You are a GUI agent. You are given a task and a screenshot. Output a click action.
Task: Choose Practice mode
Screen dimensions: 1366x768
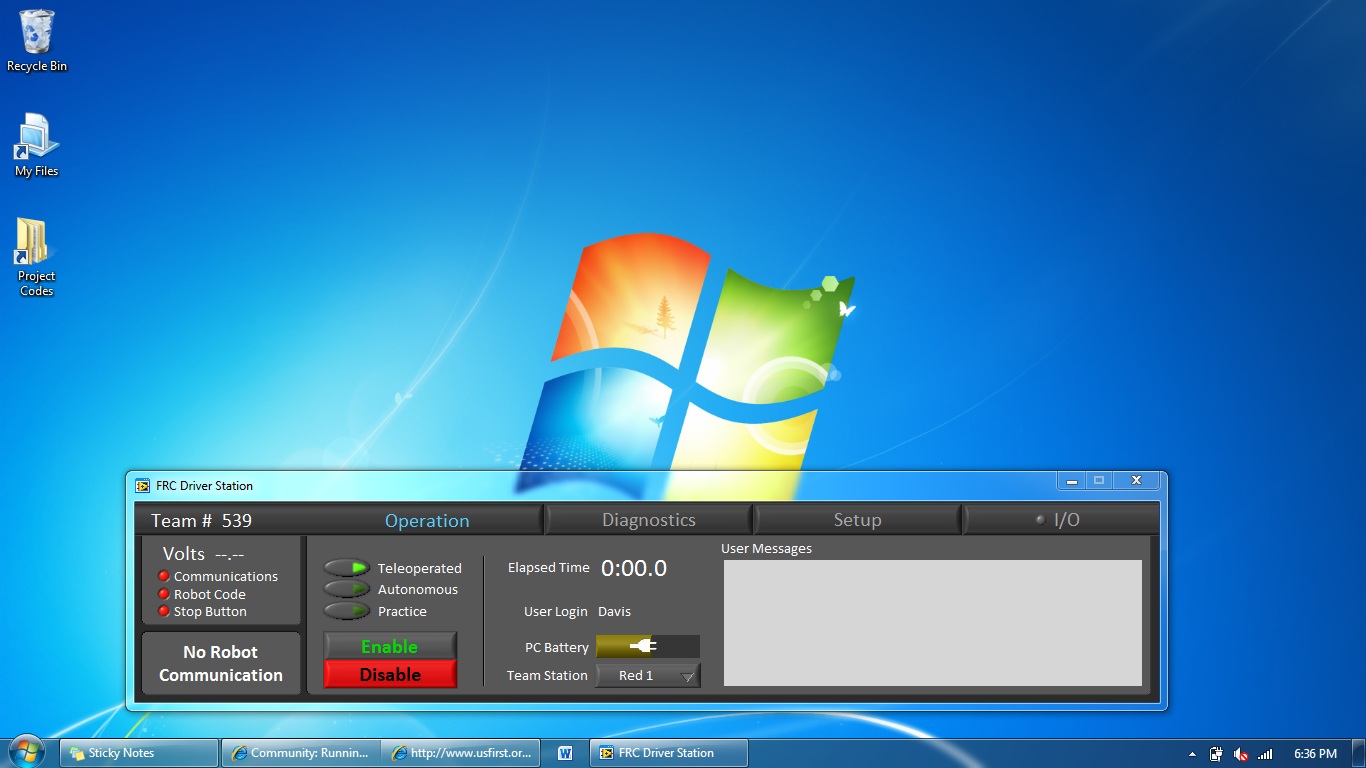point(347,611)
